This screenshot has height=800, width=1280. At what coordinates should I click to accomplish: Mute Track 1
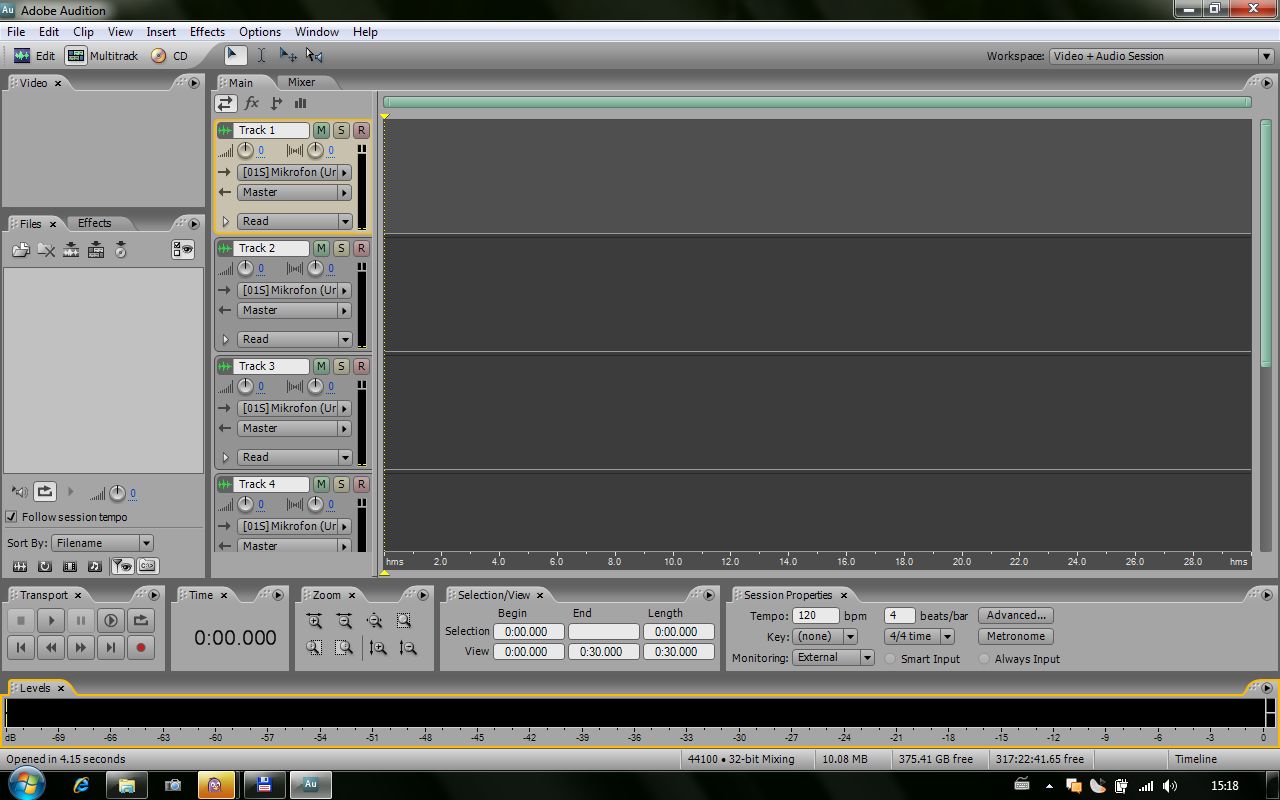coord(321,130)
